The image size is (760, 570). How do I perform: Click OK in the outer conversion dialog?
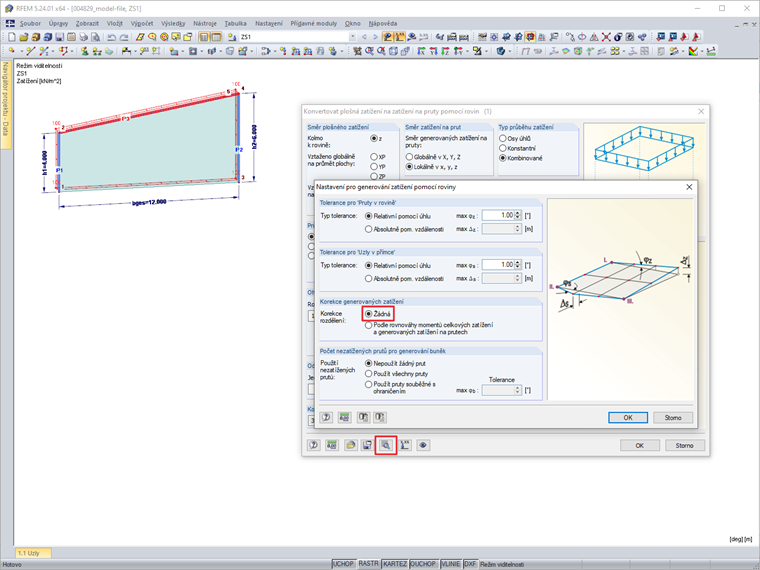(639, 445)
